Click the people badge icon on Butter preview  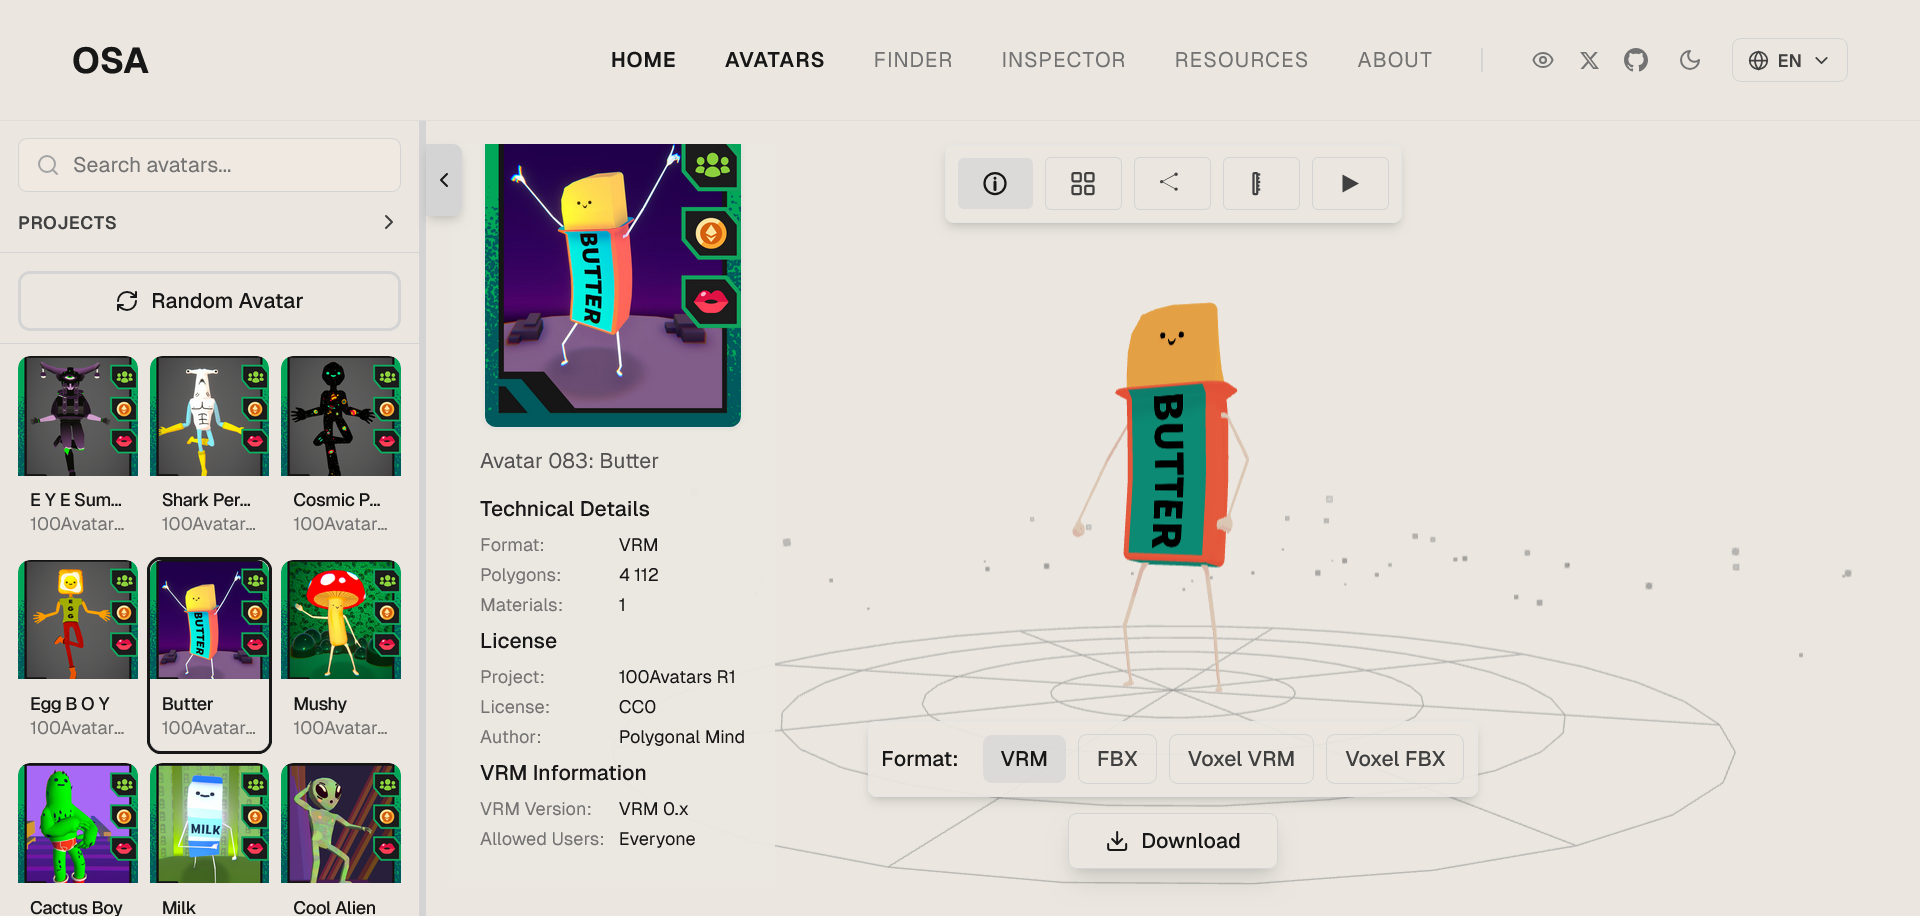coord(712,165)
